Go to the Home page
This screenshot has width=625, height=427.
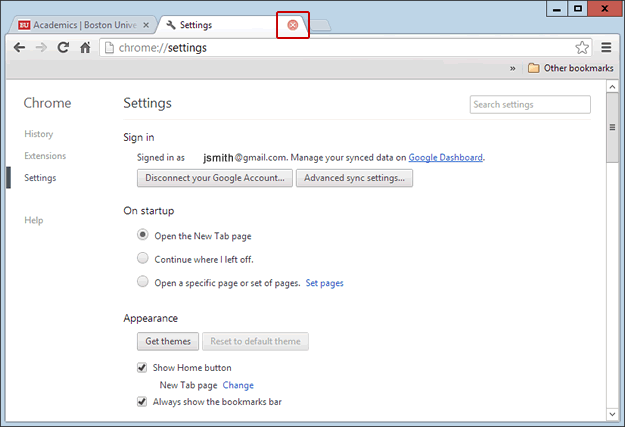tap(85, 48)
